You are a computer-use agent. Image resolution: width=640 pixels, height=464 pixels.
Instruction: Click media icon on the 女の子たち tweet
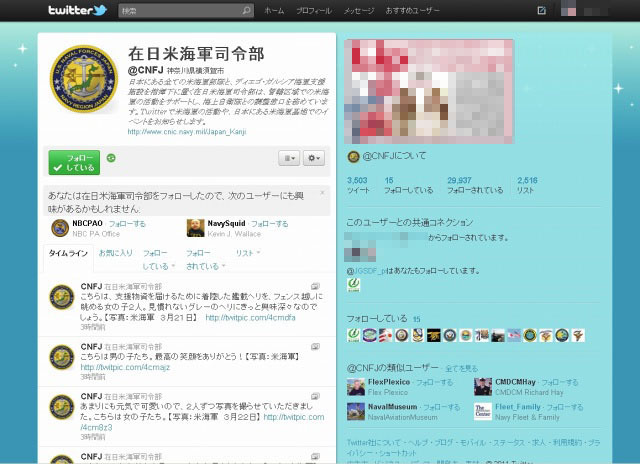point(315,396)
